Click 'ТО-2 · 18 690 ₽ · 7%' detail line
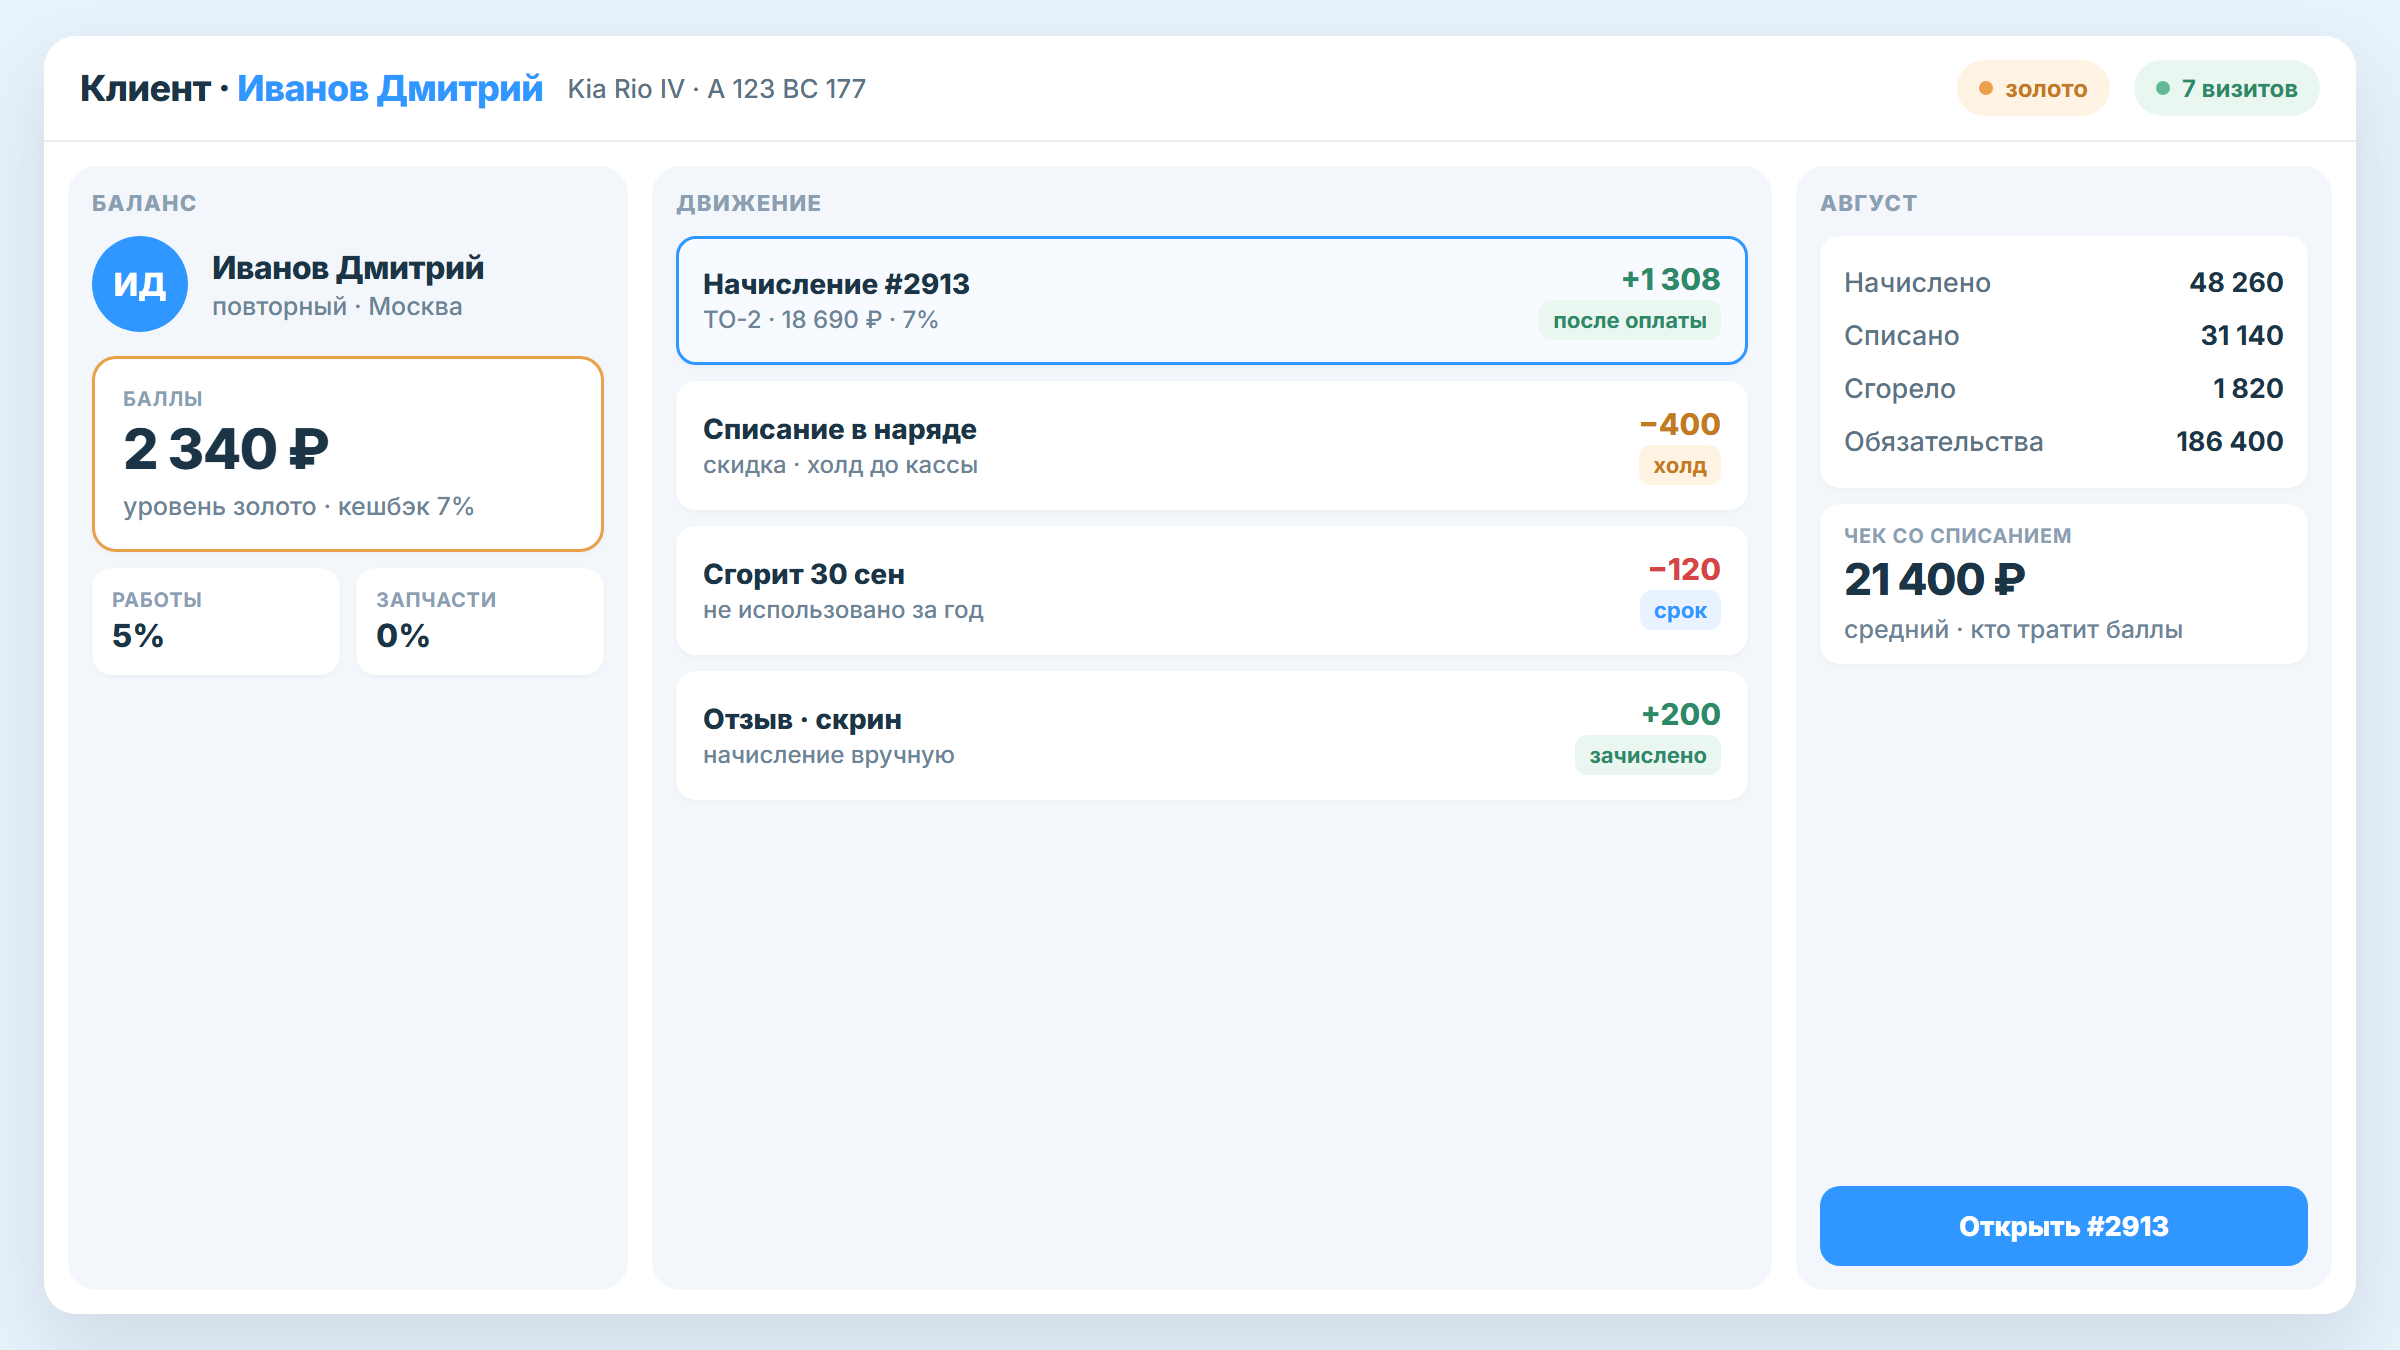 (x=820, y=319)
